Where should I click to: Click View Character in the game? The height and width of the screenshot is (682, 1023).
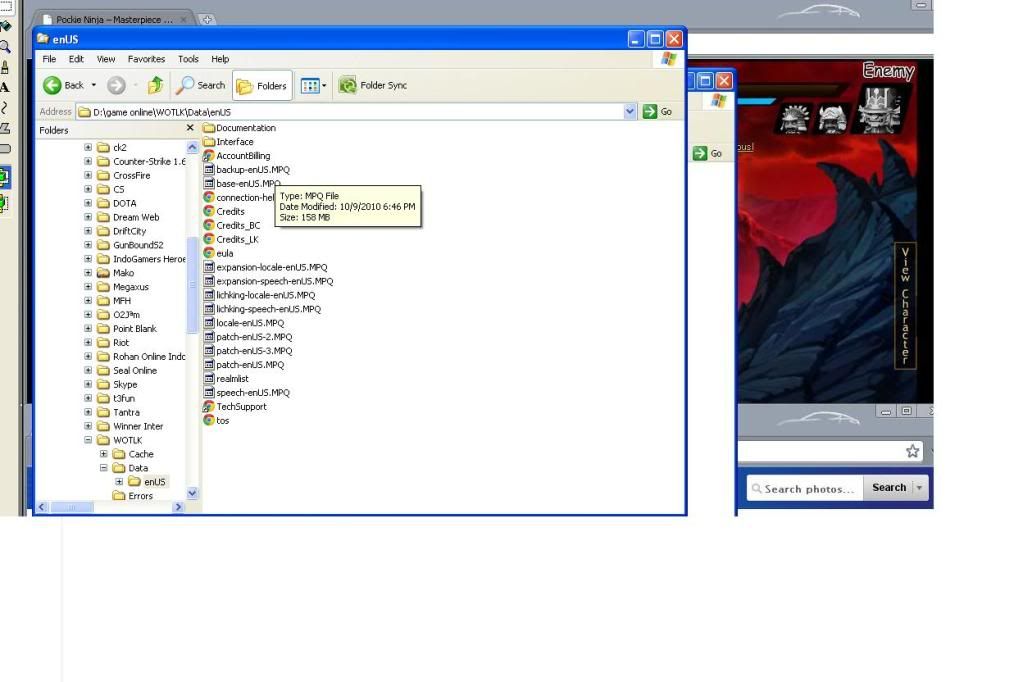(x=905, y=306)
